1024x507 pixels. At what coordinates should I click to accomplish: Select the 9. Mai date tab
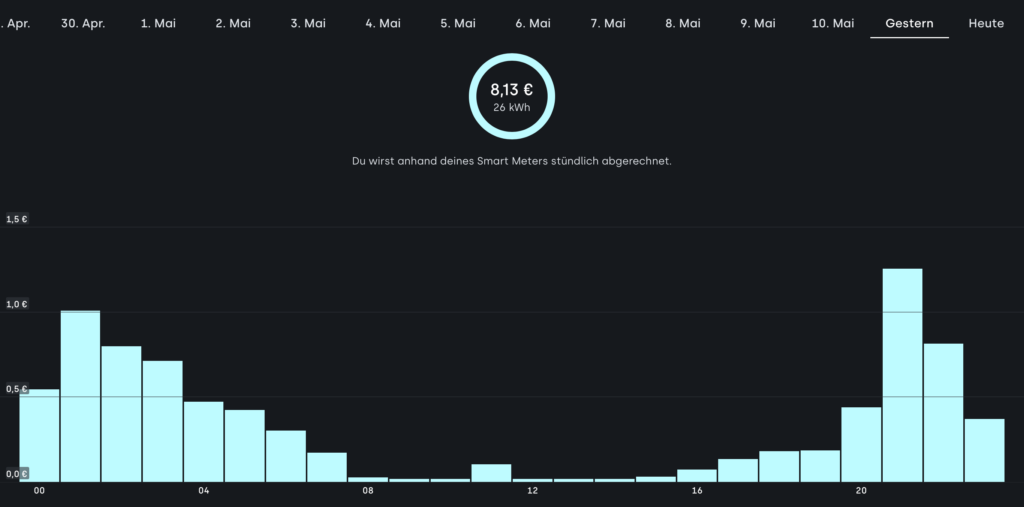tap(758, 23)
